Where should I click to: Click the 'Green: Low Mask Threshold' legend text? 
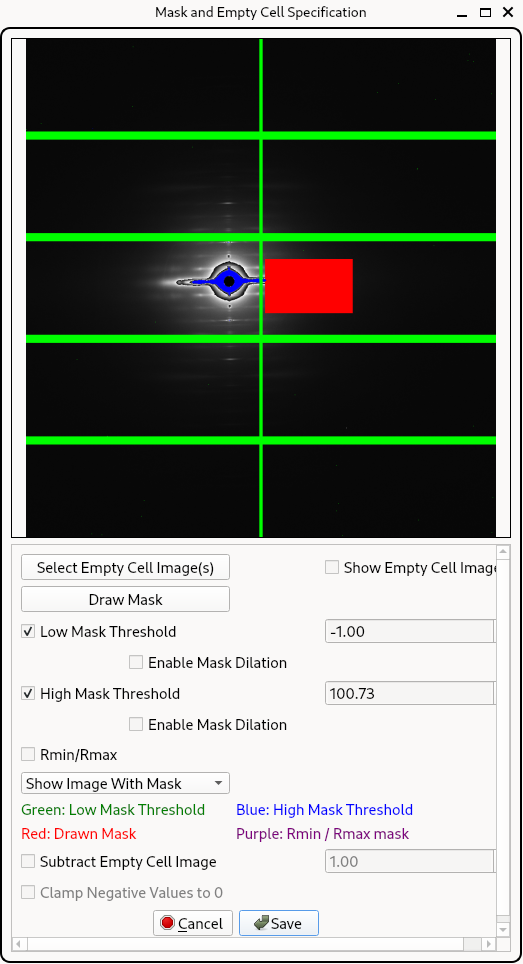[113, 810]
